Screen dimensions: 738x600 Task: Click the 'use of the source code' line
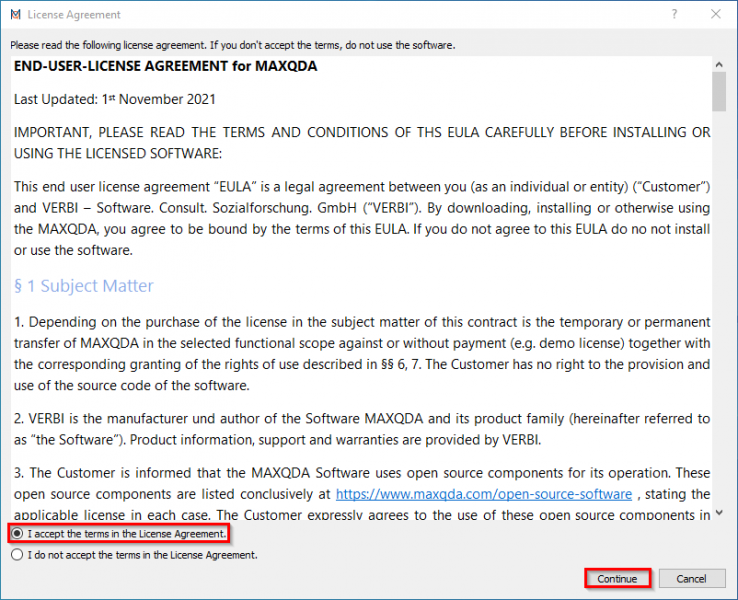pyautogui.click(x=132, y=385)
